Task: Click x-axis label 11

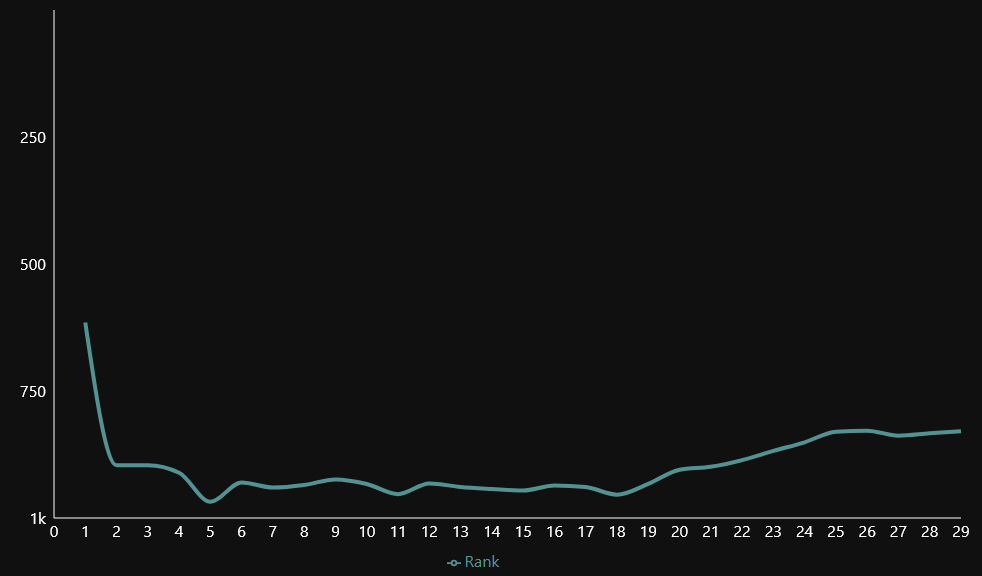Action: [x=398, y=532]
